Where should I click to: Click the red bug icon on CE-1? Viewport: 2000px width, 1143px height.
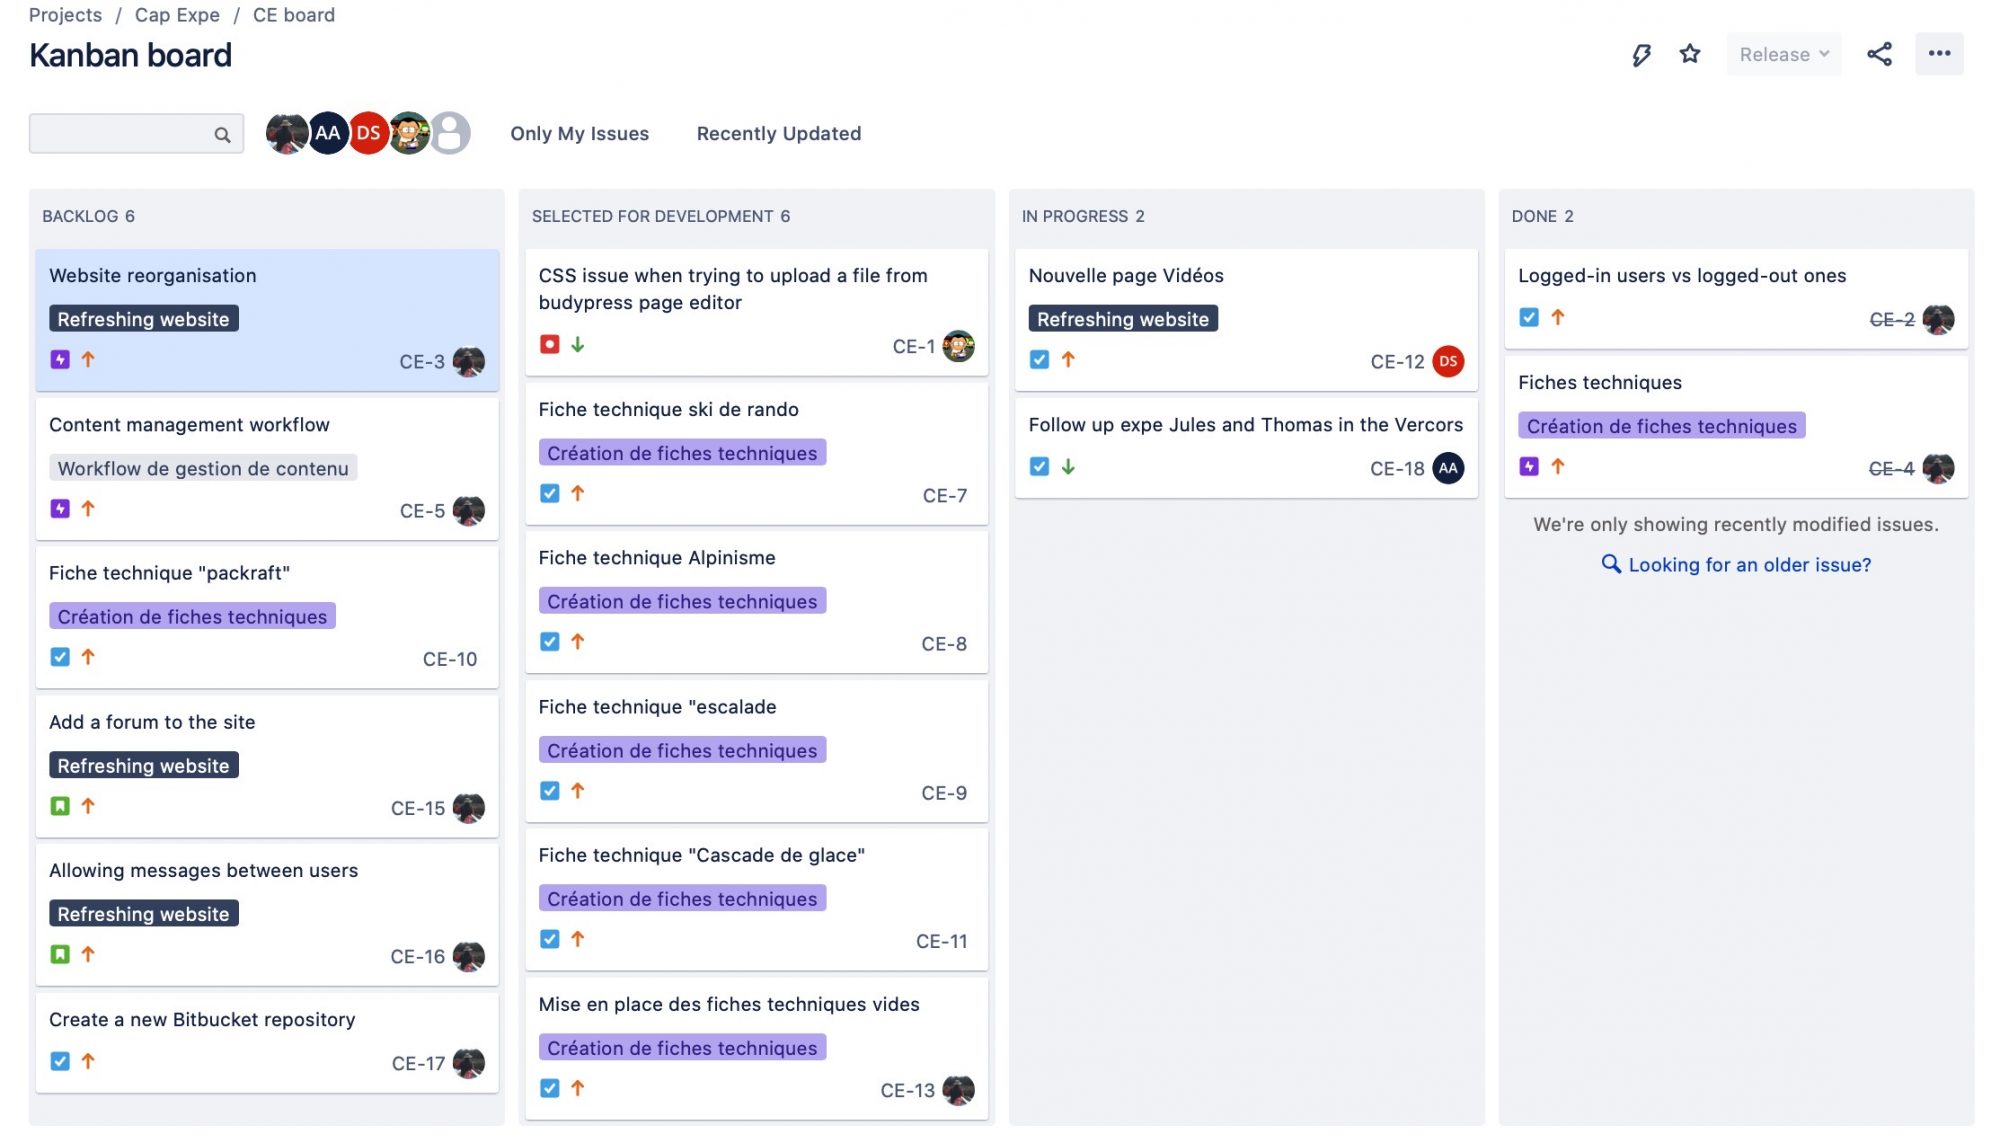point(549,344)
